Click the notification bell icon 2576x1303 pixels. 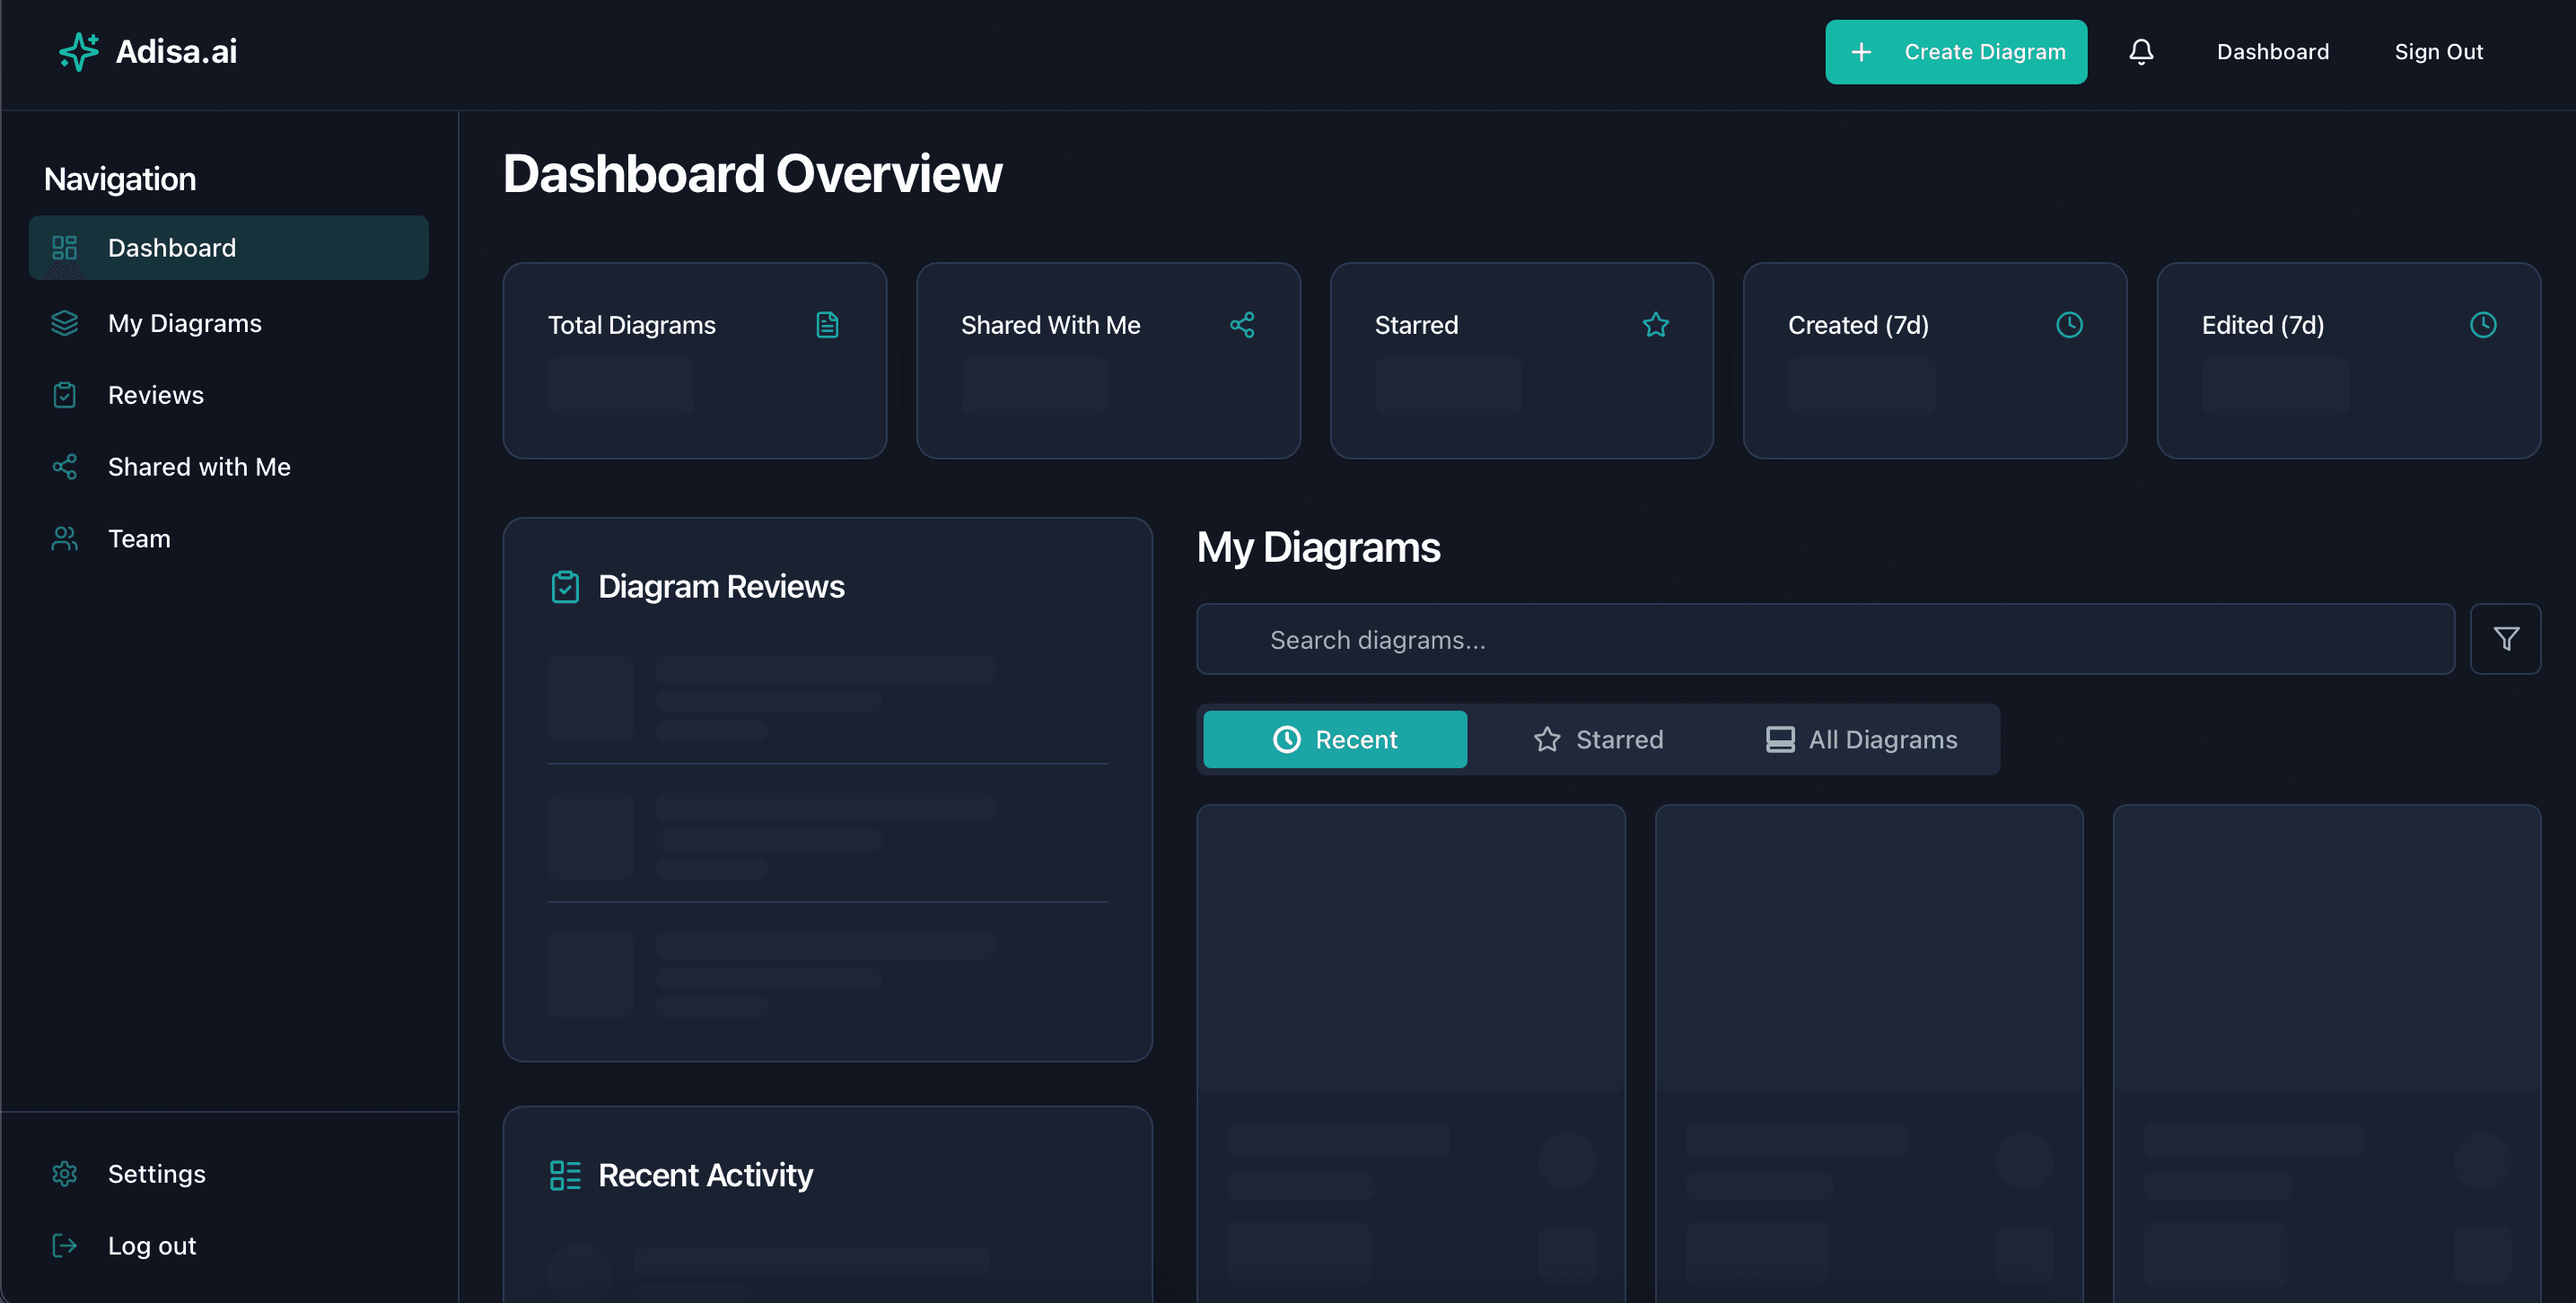click(2141, 51)
